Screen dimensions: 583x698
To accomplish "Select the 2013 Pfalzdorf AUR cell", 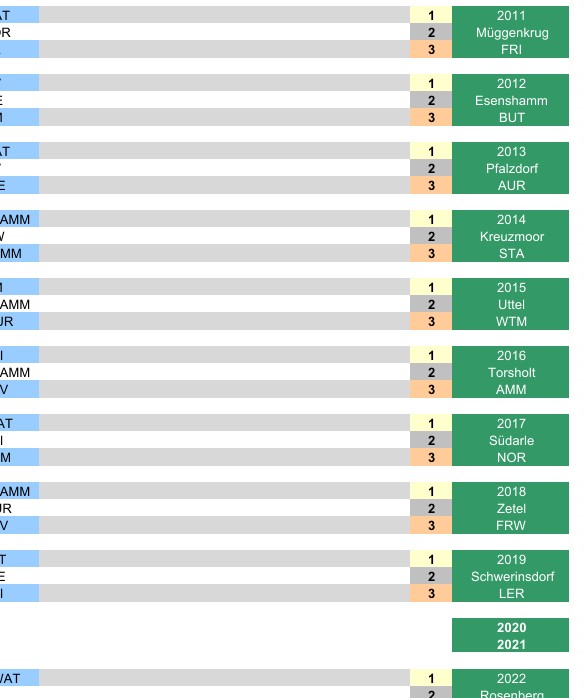I will [x=510, y=168].
